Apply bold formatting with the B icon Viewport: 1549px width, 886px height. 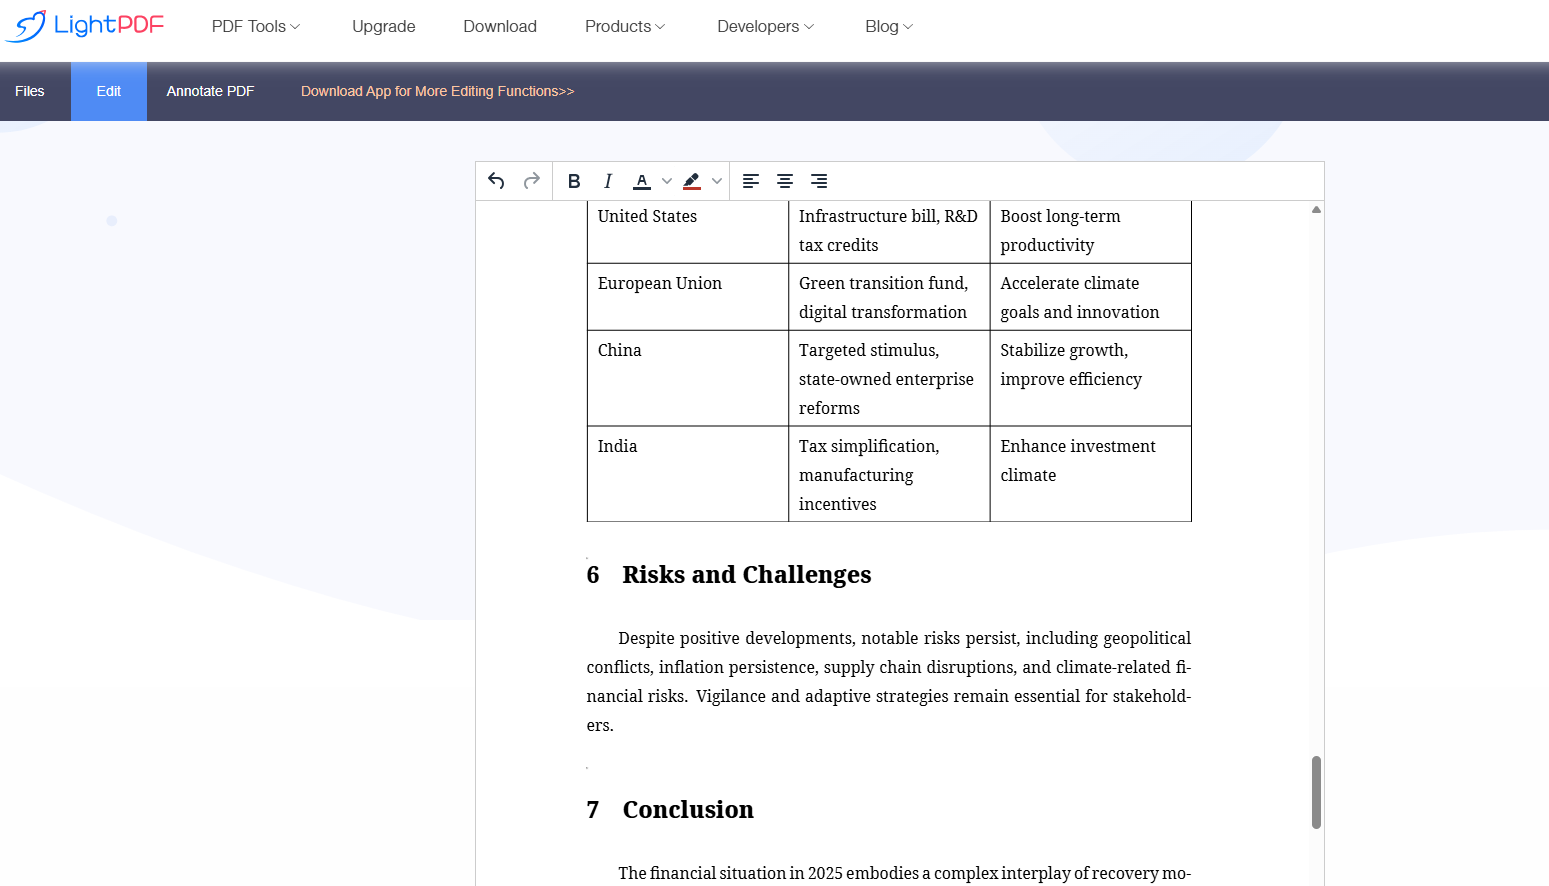click(574, 181)
